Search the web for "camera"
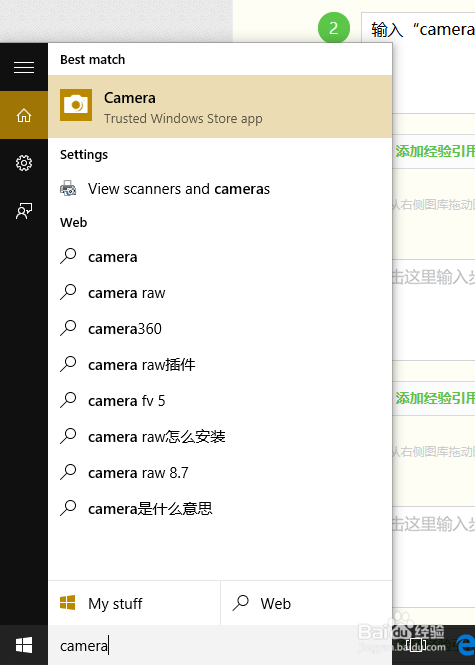This screenshot has width=475, height=665. tap(220, 257)
